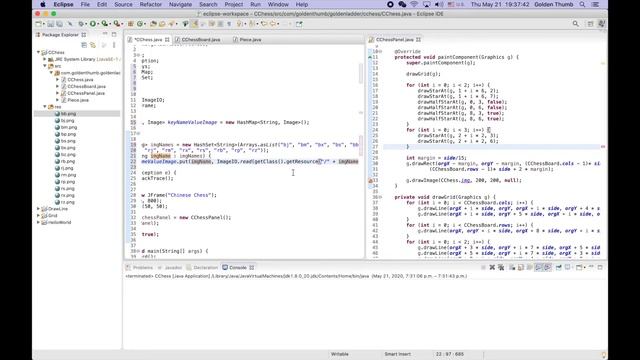Click Toggle Mark Occurrences highlighter icon
640x360 pixels.
[x=194, y=24]
